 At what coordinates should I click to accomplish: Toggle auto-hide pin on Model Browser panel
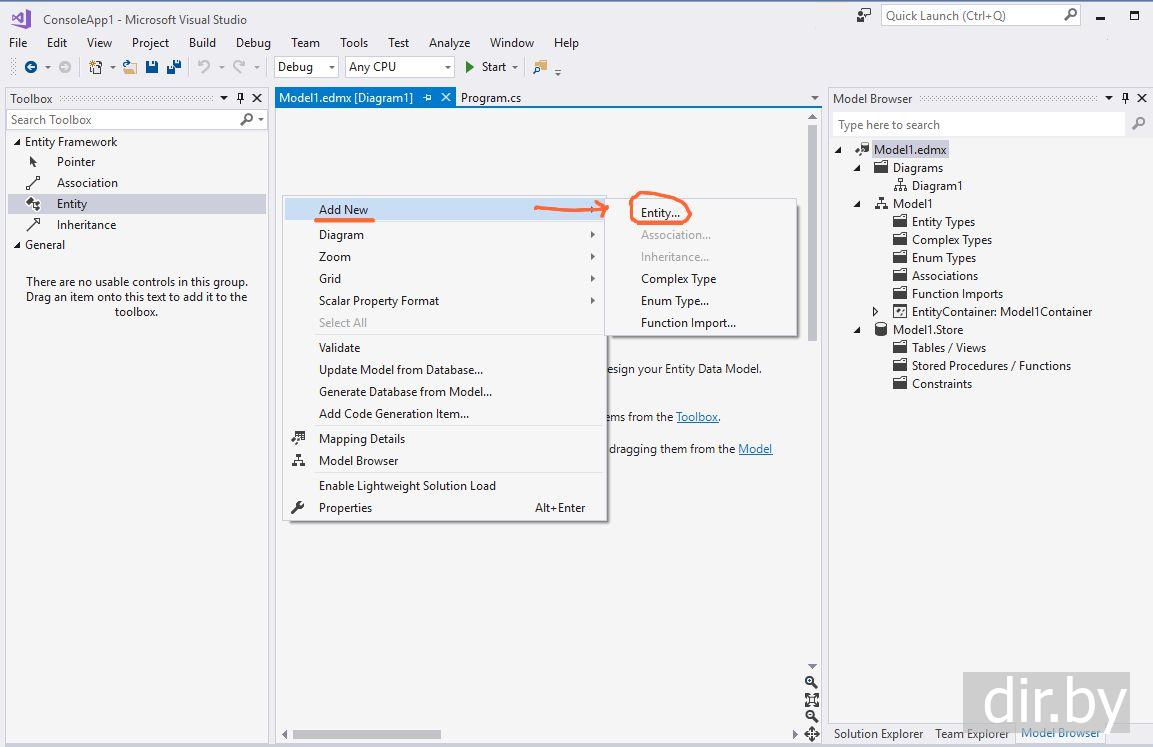point(1125,98)
